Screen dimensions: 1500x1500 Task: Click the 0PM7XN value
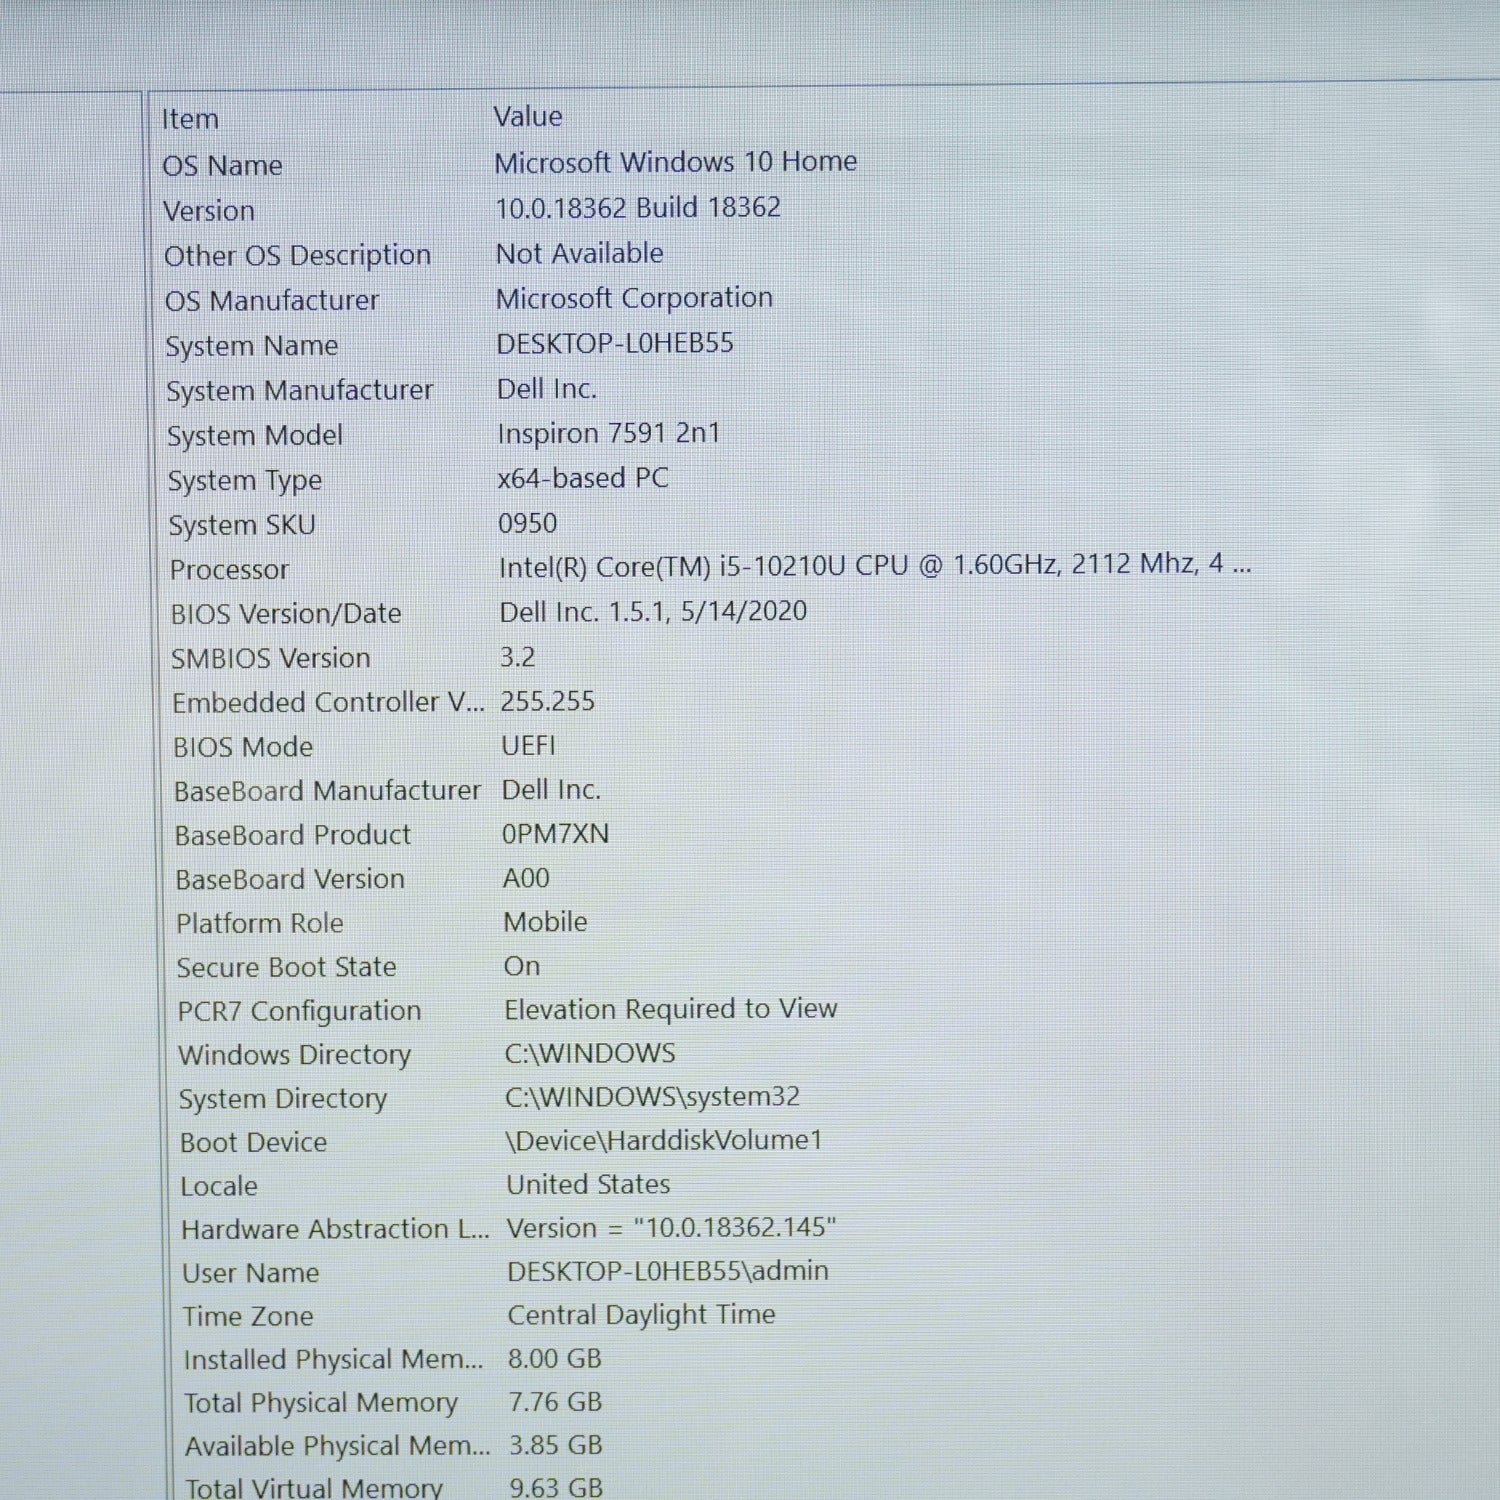pos(556,834)
